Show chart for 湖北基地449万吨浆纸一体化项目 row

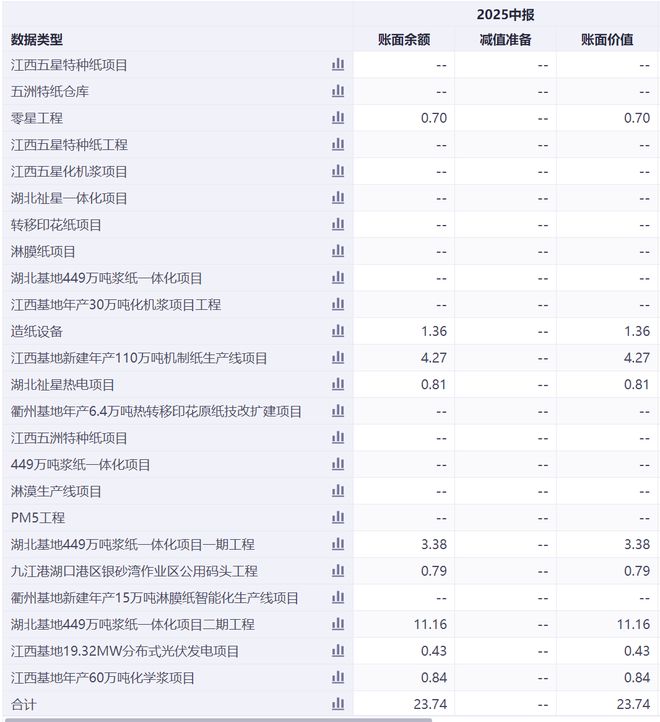point(338,278)
